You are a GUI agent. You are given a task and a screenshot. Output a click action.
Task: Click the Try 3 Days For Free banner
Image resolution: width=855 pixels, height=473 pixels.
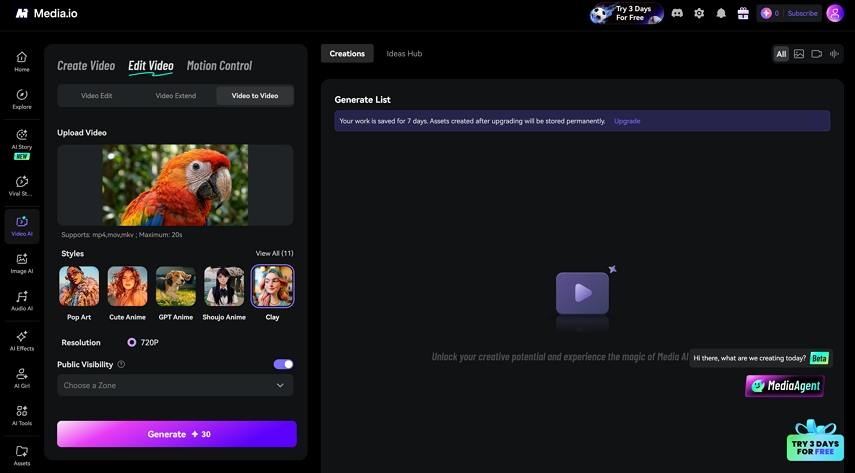[627, 14]
